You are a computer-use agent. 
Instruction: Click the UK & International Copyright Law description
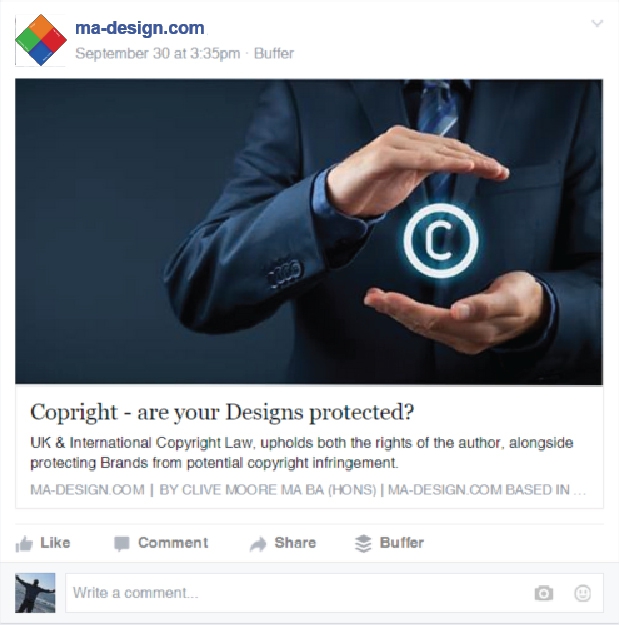pyautogui.click(x=302, y=453)
